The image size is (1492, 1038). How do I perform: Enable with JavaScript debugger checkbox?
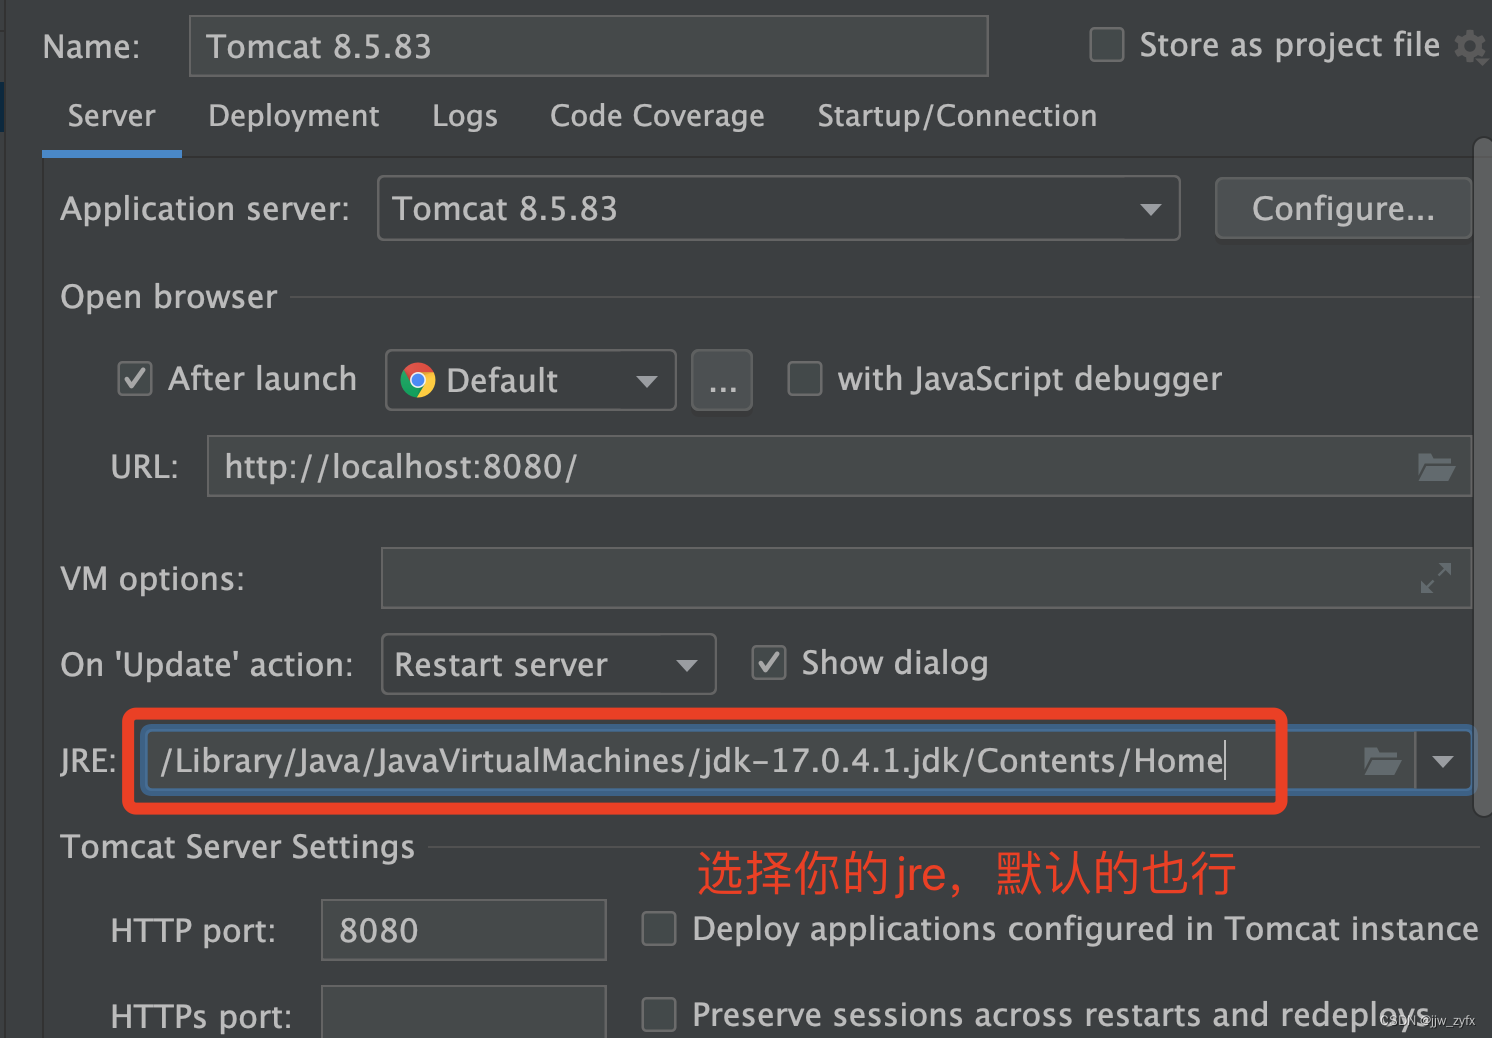pos(805,379)
